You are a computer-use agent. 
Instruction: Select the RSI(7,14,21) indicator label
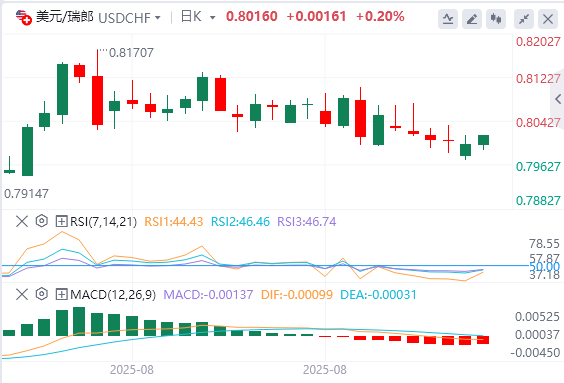pos(104,222)
